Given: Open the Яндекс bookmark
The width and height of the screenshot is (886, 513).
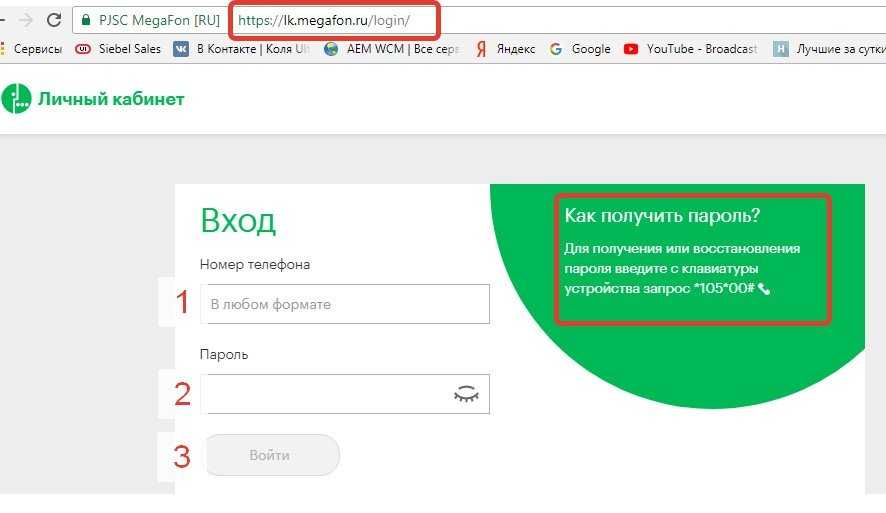Looking at the screenshot, I should [x=505, y=48].
